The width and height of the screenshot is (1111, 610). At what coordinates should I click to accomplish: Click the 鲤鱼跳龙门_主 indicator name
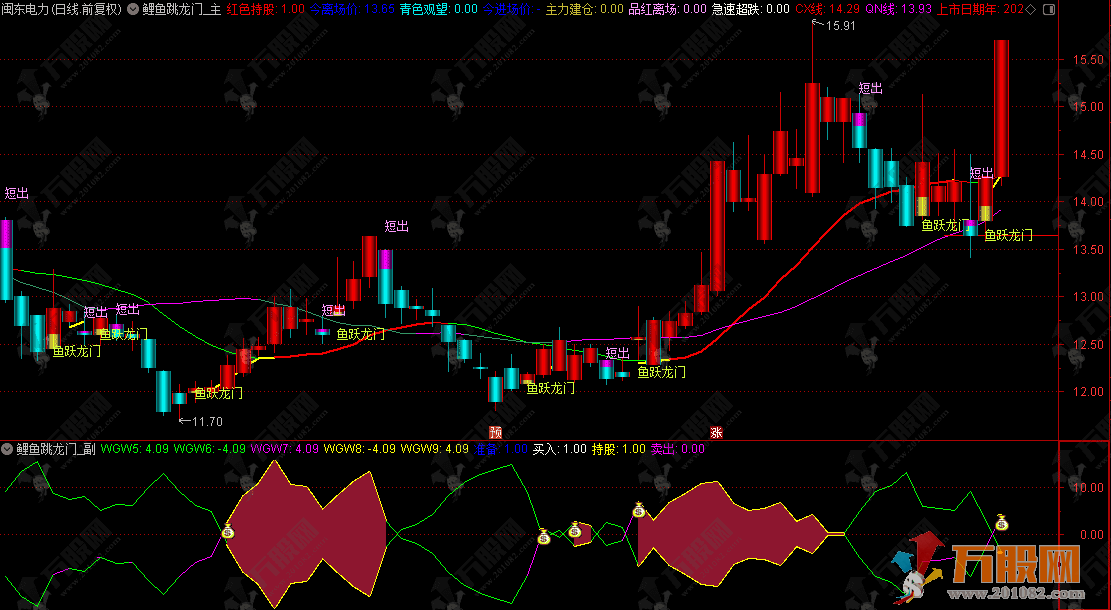[181, 9]
